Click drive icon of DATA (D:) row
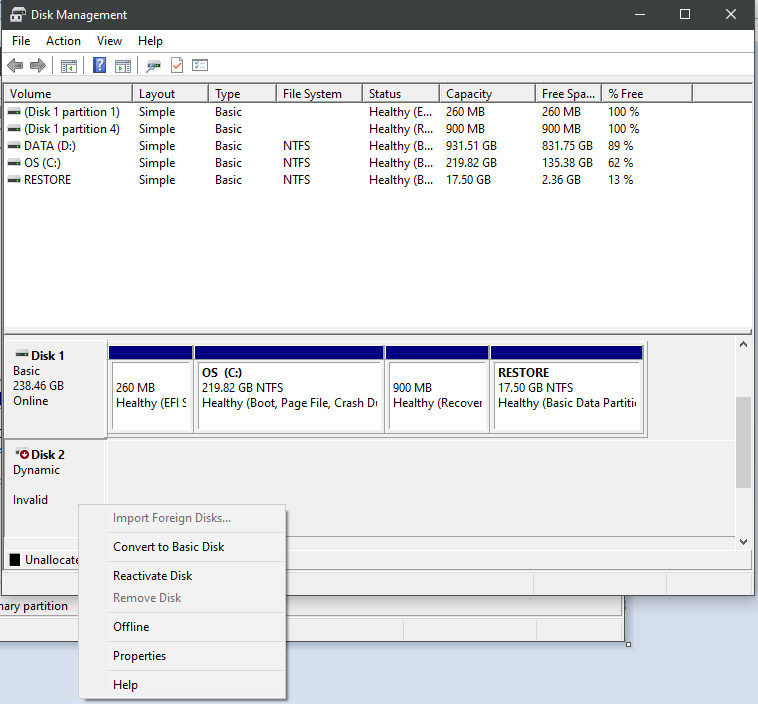Image resolution: width=758 pixels, height=704 pixels. (x=14, y=146)
